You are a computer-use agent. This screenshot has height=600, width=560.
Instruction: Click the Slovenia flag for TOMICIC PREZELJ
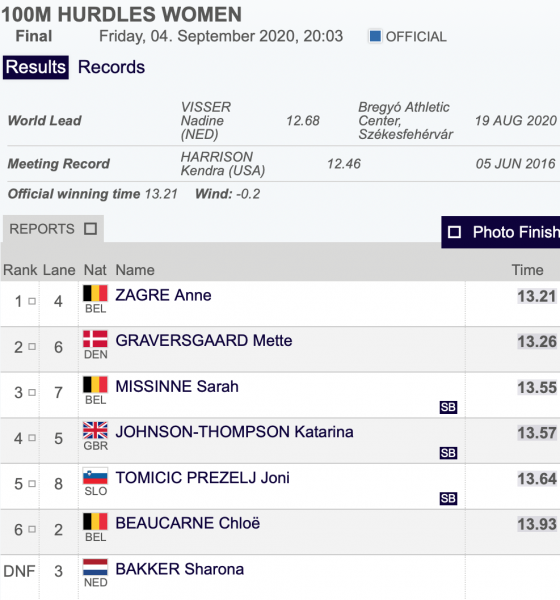(95, 476)
